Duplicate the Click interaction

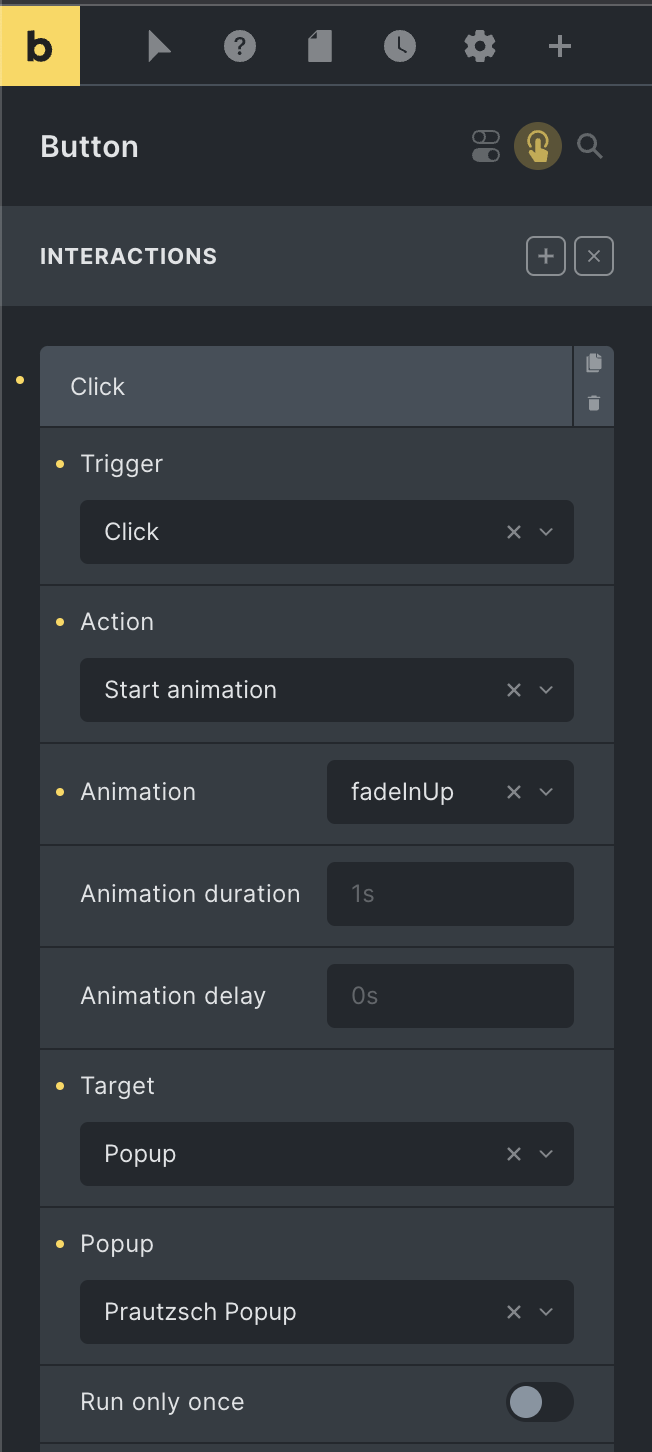594,363
